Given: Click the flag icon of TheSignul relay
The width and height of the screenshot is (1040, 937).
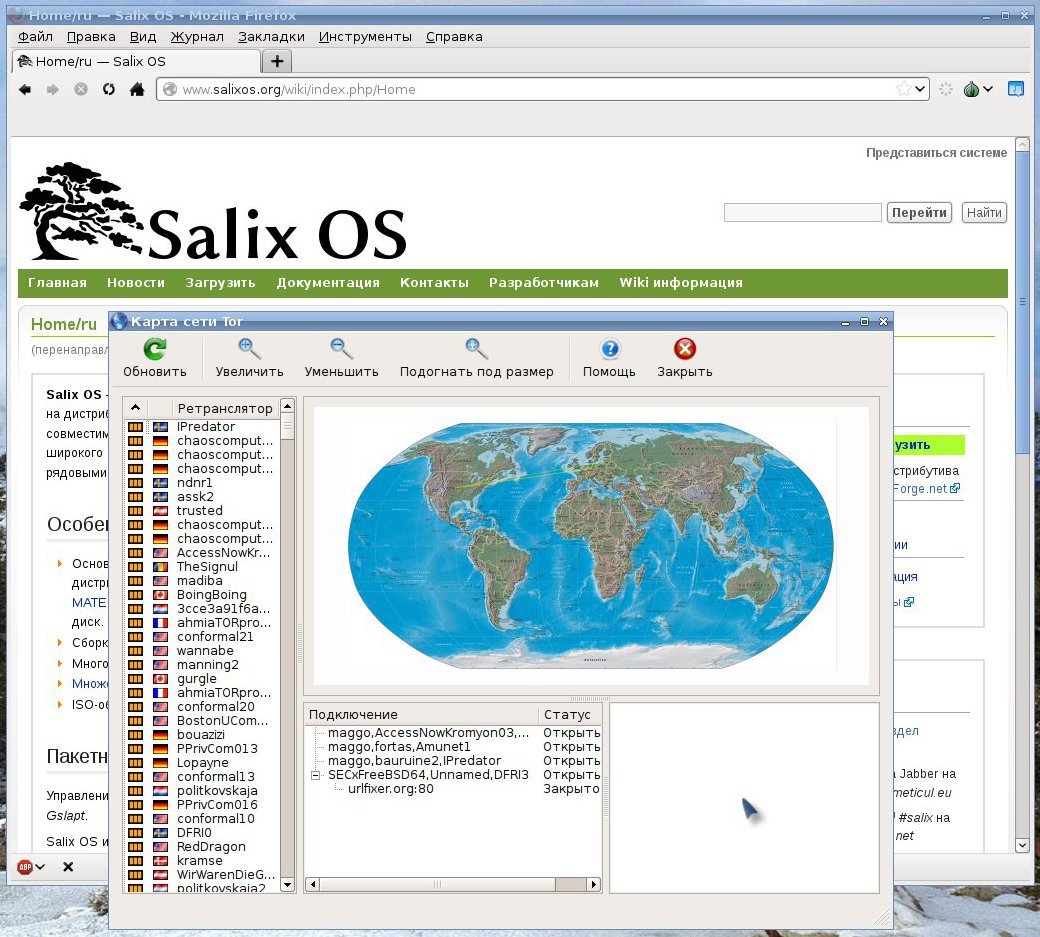Looking at the screenshot, I should coord(161,567).
